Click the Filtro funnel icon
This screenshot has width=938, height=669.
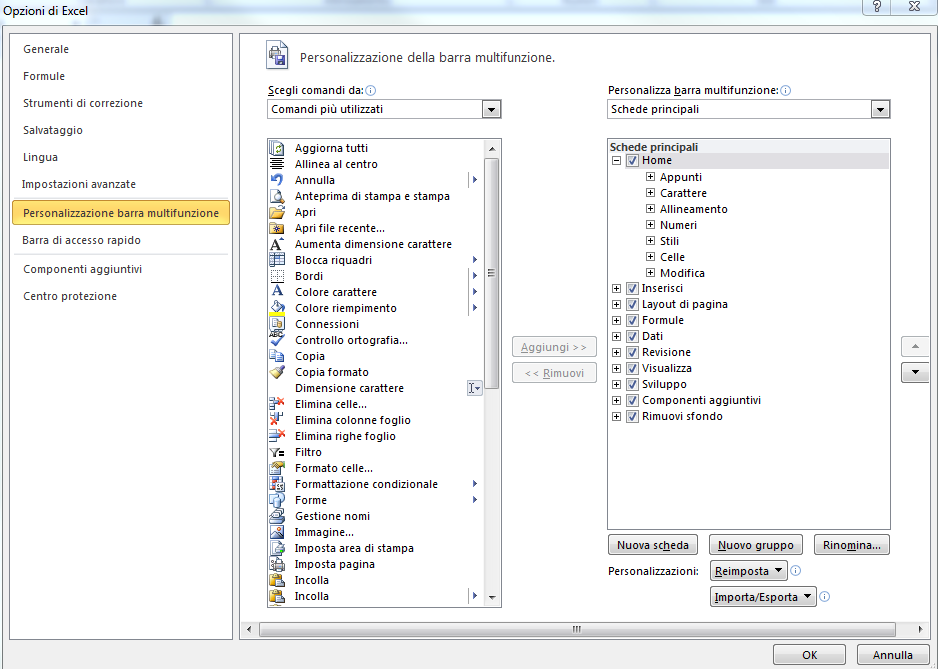tap(277, 452)
